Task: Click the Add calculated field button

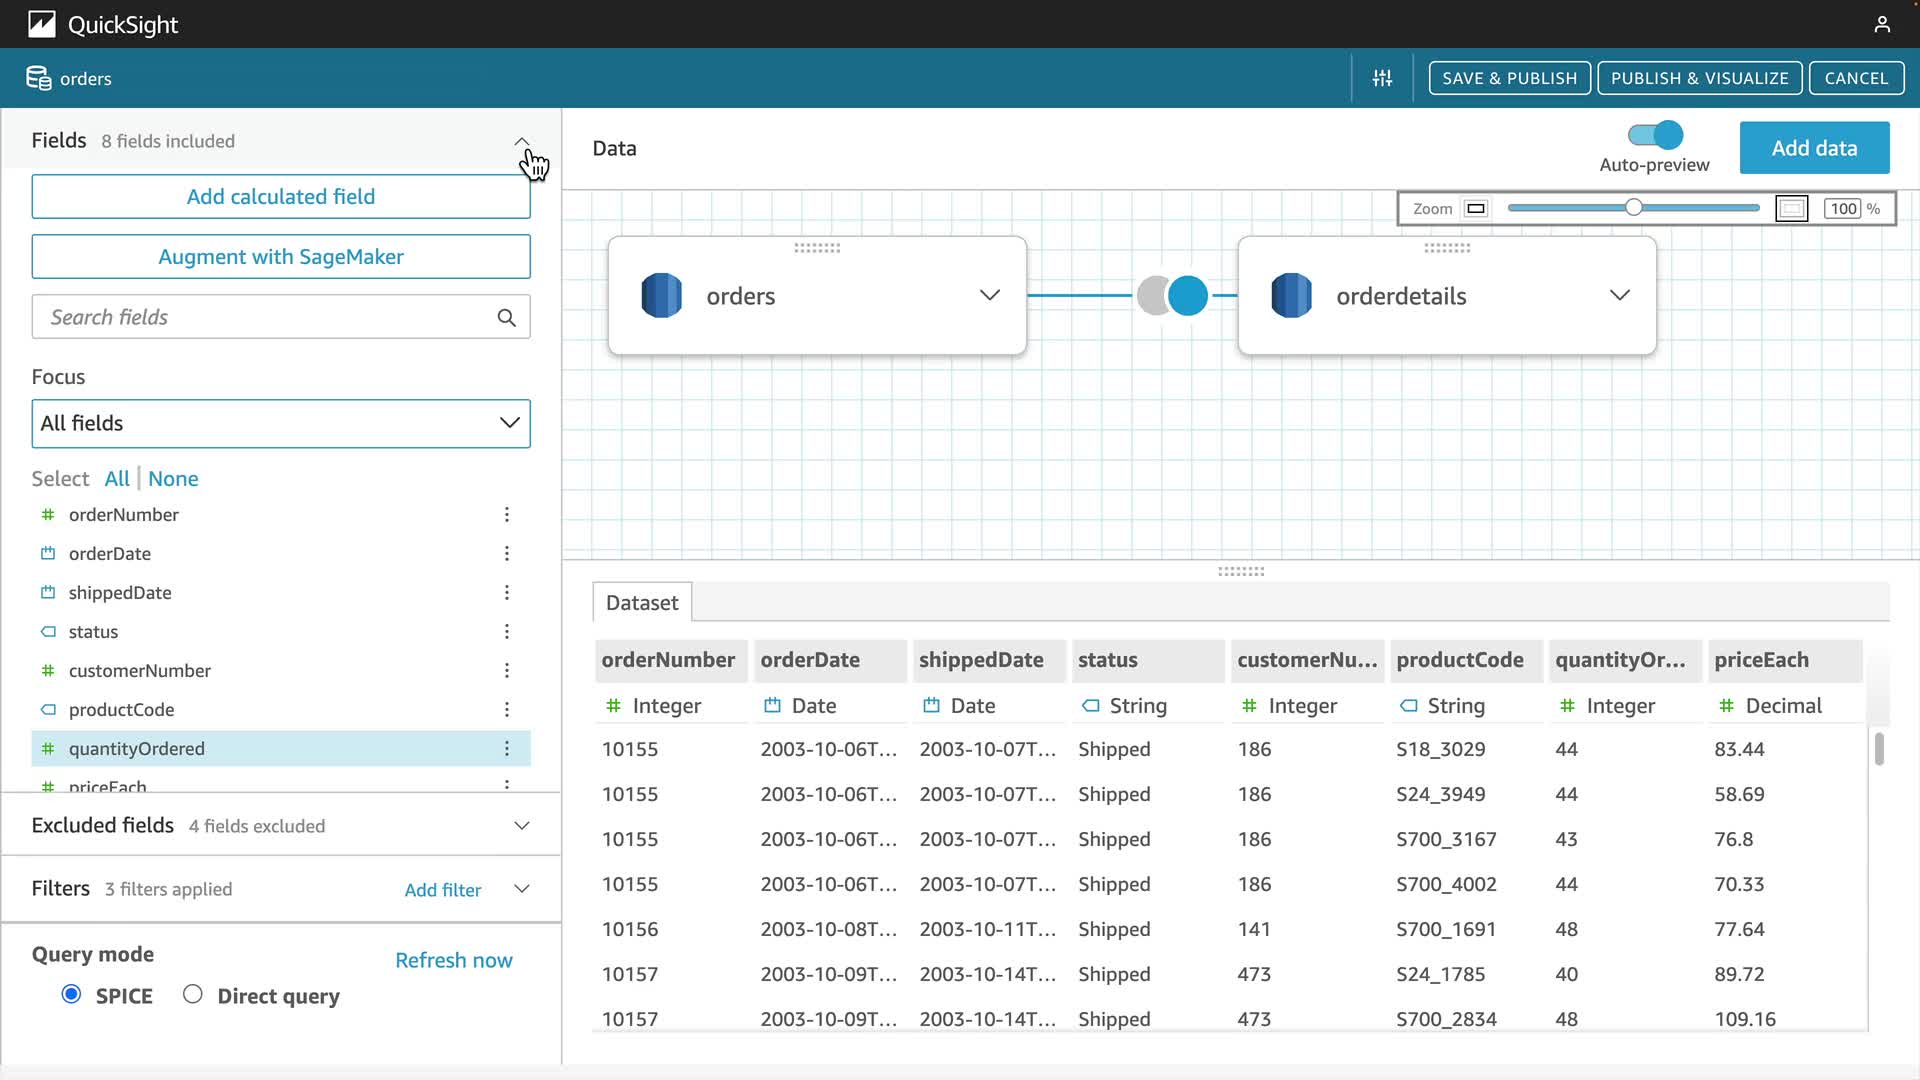Action: coord(281,197)
